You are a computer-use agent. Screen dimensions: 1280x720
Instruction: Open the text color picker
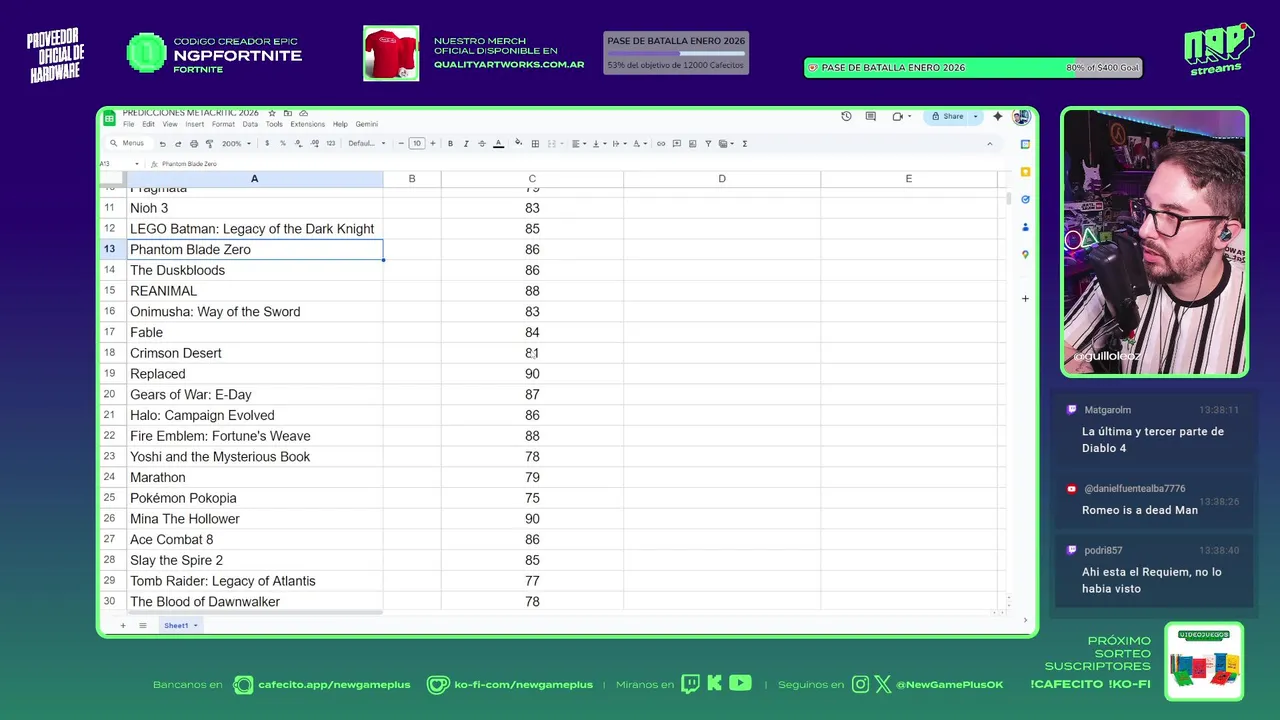pos(499,143)
